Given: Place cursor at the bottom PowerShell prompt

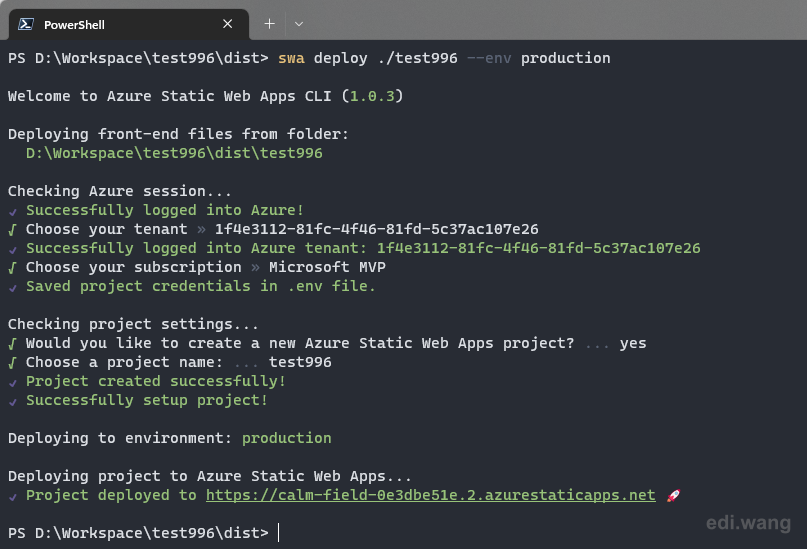Looking at the screenshot, I should tap(278, 533).
